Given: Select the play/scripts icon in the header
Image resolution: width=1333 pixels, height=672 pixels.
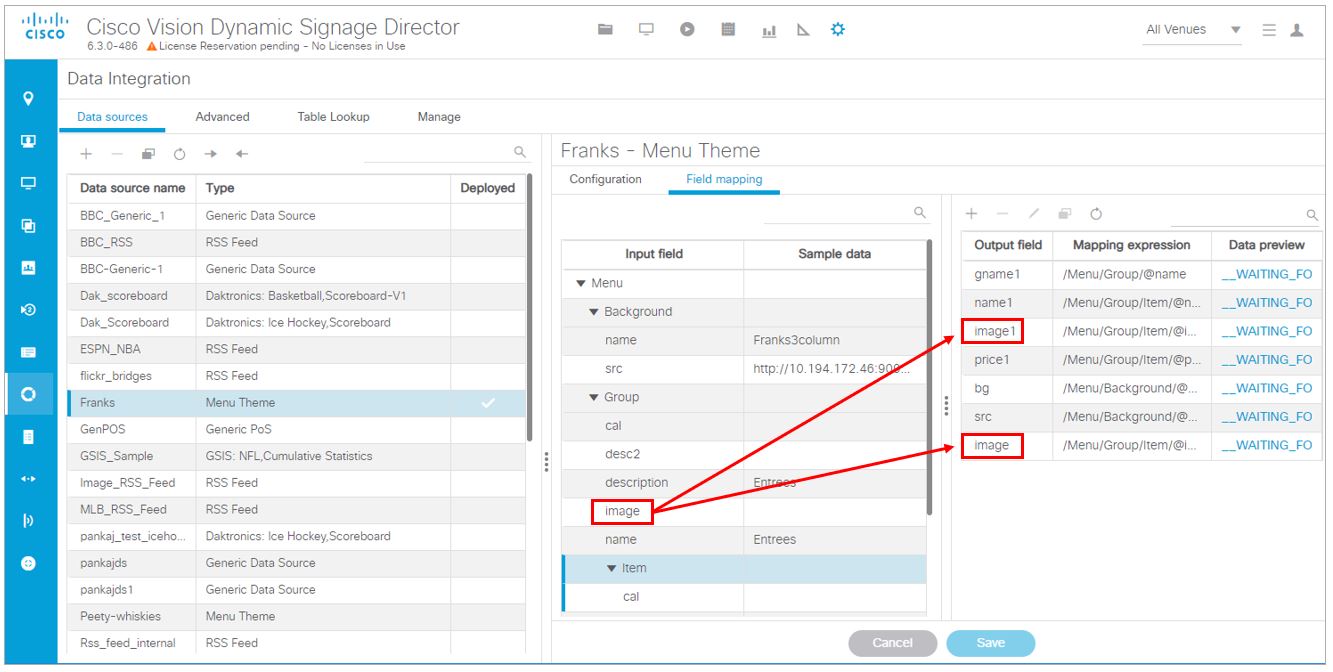Looking at the screenshot, I should click(686, 29).
